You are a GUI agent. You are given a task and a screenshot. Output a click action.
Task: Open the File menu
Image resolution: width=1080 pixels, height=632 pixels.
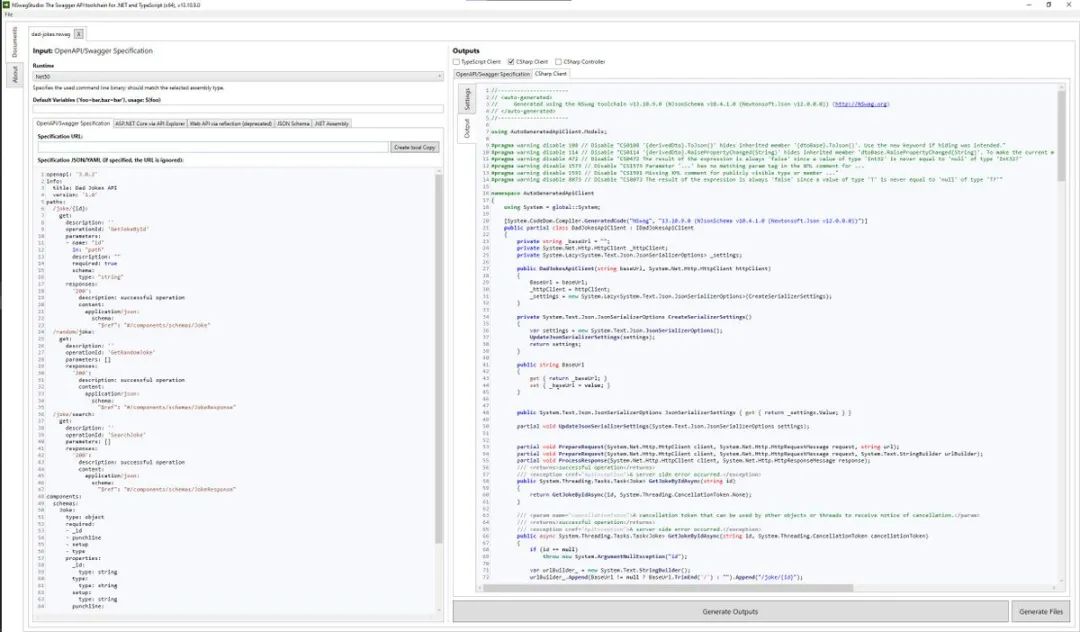[8, 14]
